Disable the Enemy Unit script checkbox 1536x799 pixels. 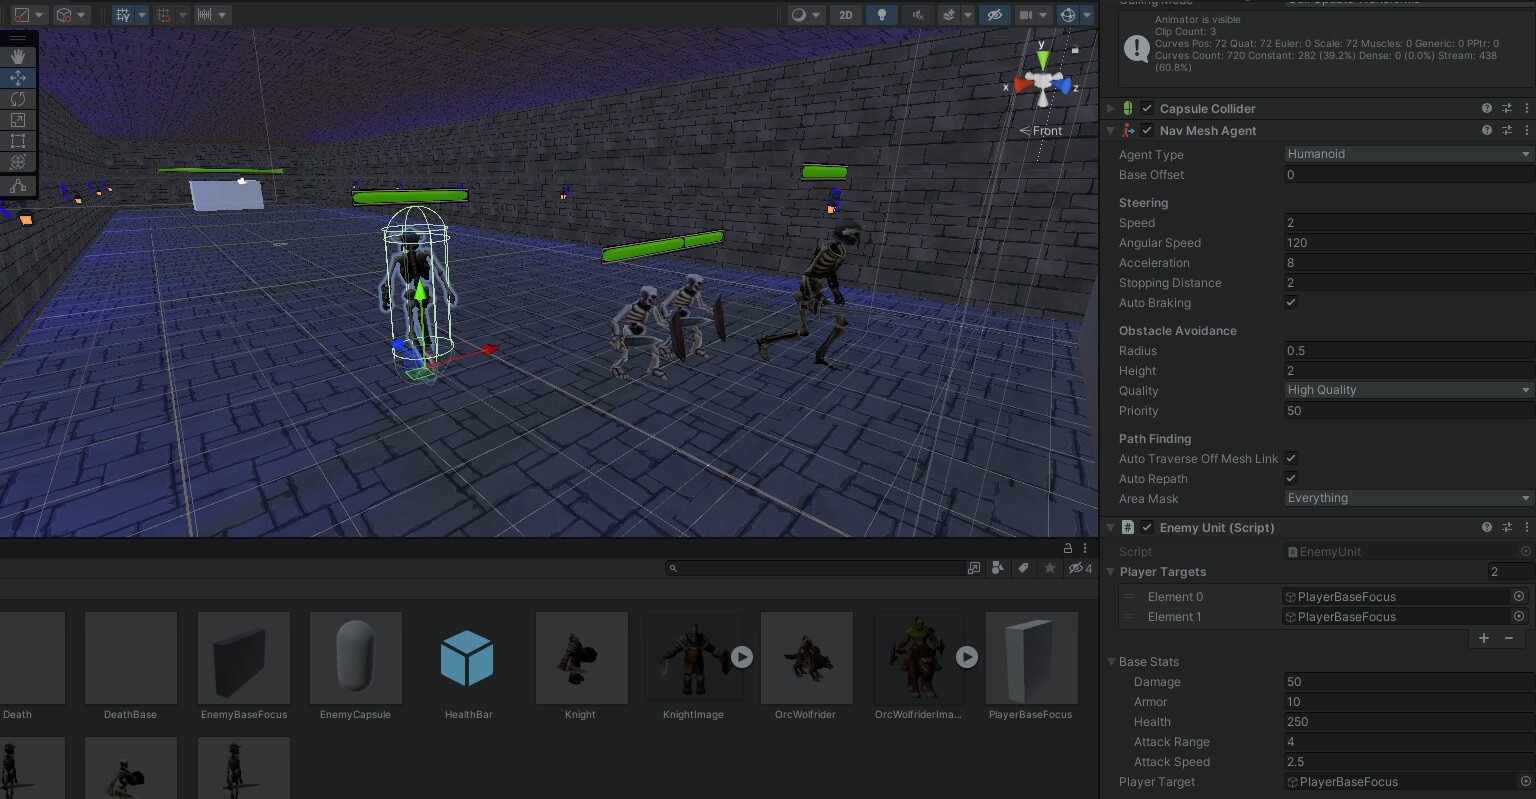pyautogui.click(x=1147, y=527)
